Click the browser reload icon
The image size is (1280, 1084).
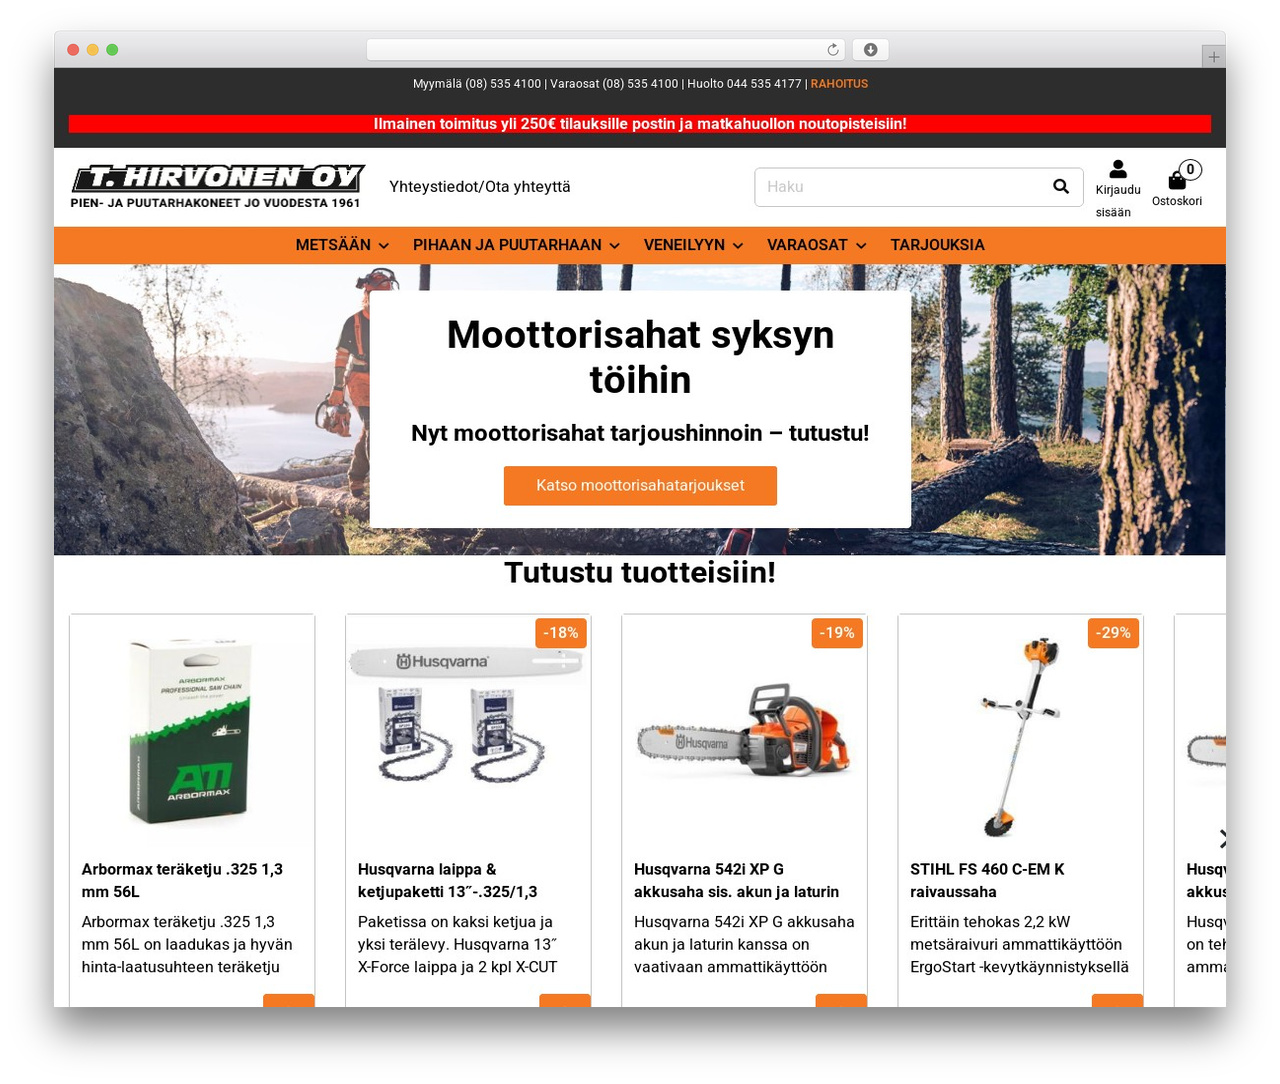click(832, 50)
